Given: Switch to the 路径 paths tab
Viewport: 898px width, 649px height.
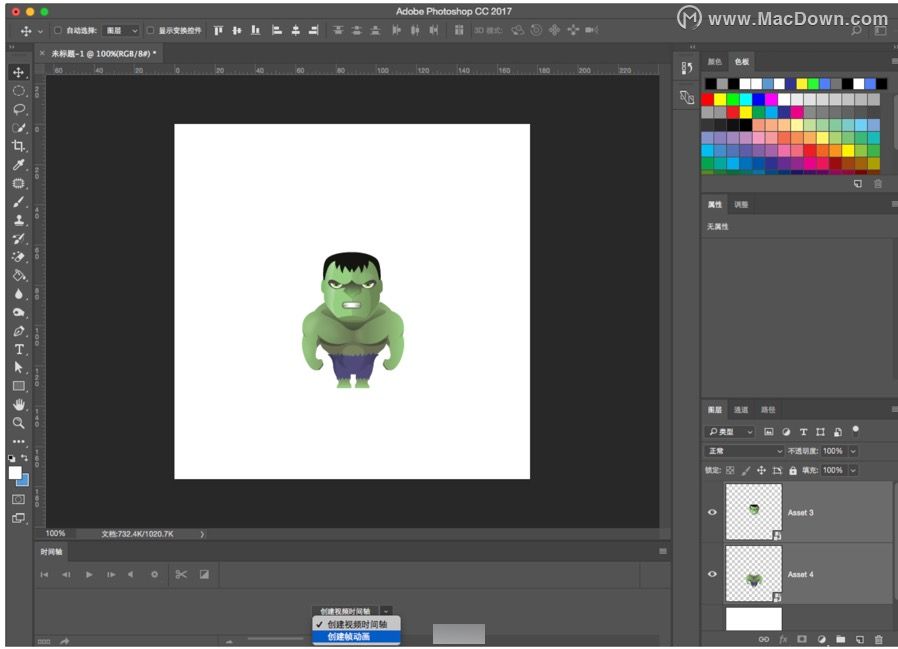Looking at the screenshot, I should [767, 410].
